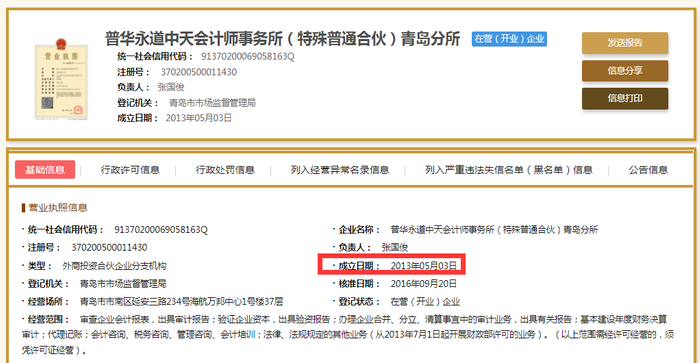This screenshot has width=700, height=363.
Task: Click 核准日期 value 2016年09月20日
Action: [424, 284]
